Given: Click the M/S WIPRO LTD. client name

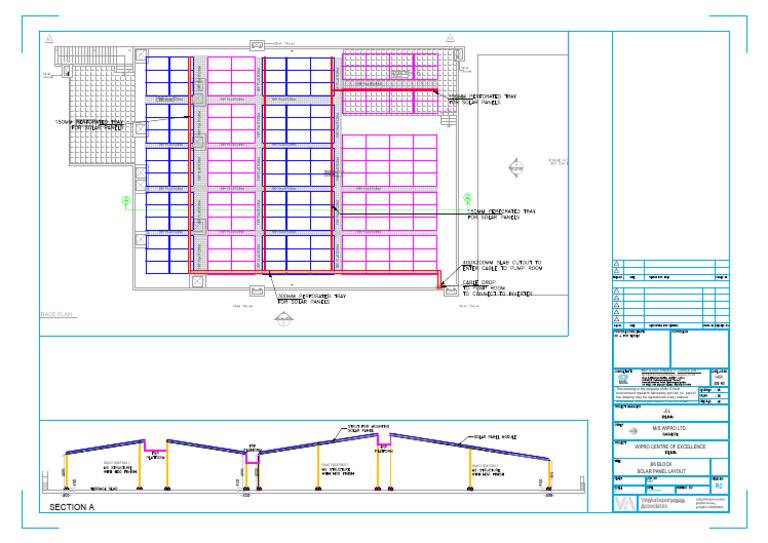Looking at the screenshot, I should tap(669, 428).
